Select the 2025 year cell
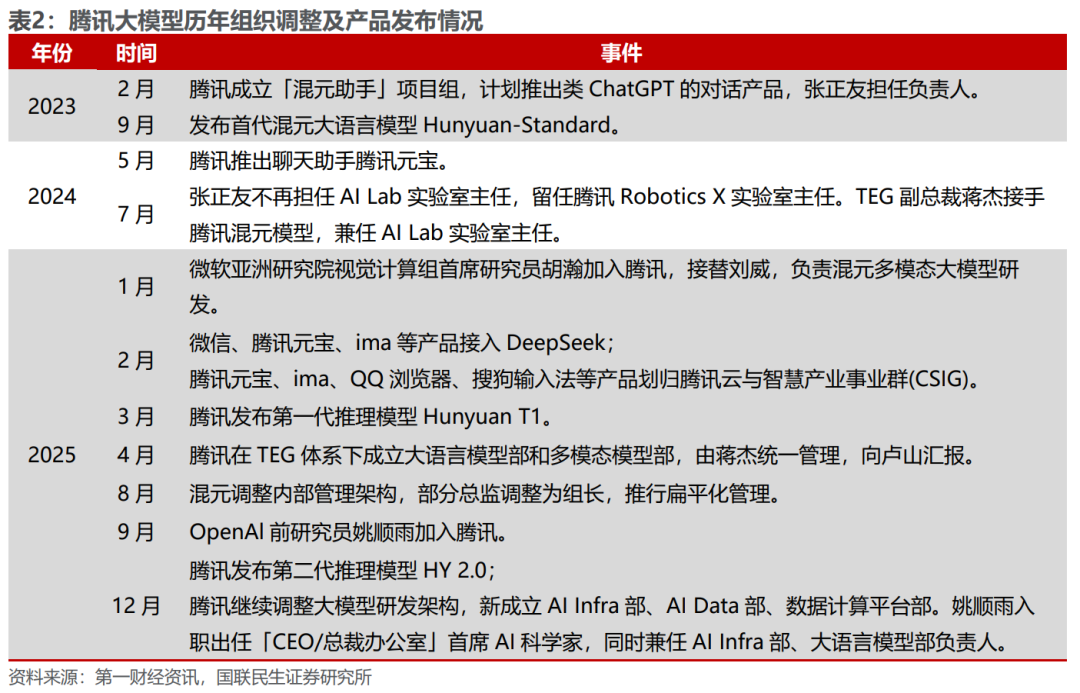This screenshot has width=1080, height=693. 52,456
